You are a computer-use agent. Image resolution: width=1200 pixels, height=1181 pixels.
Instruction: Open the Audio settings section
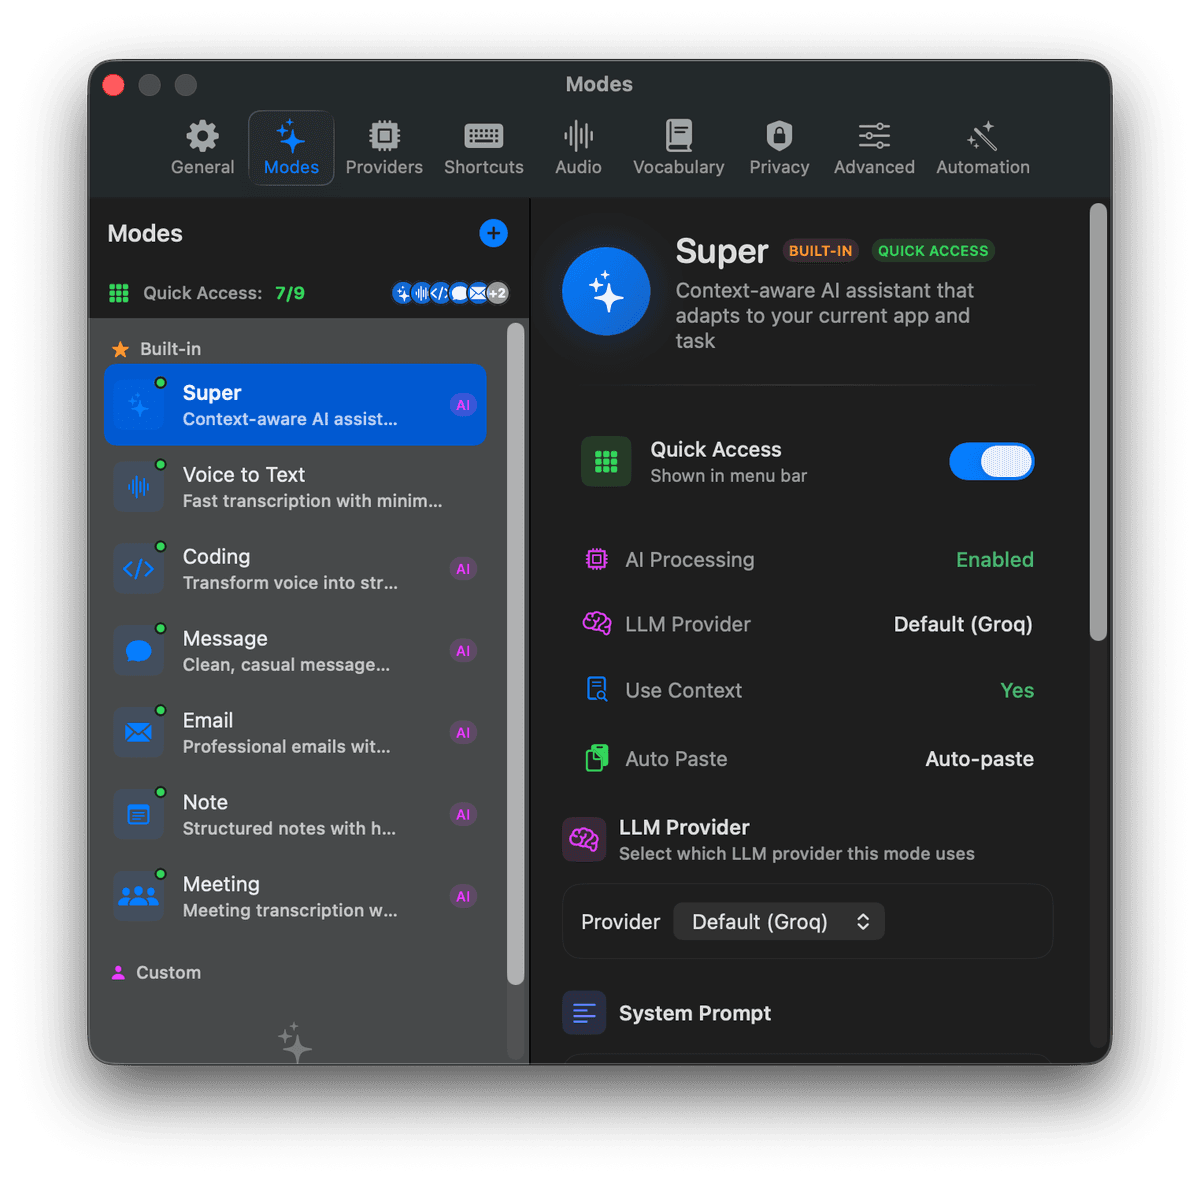[578, 146]
